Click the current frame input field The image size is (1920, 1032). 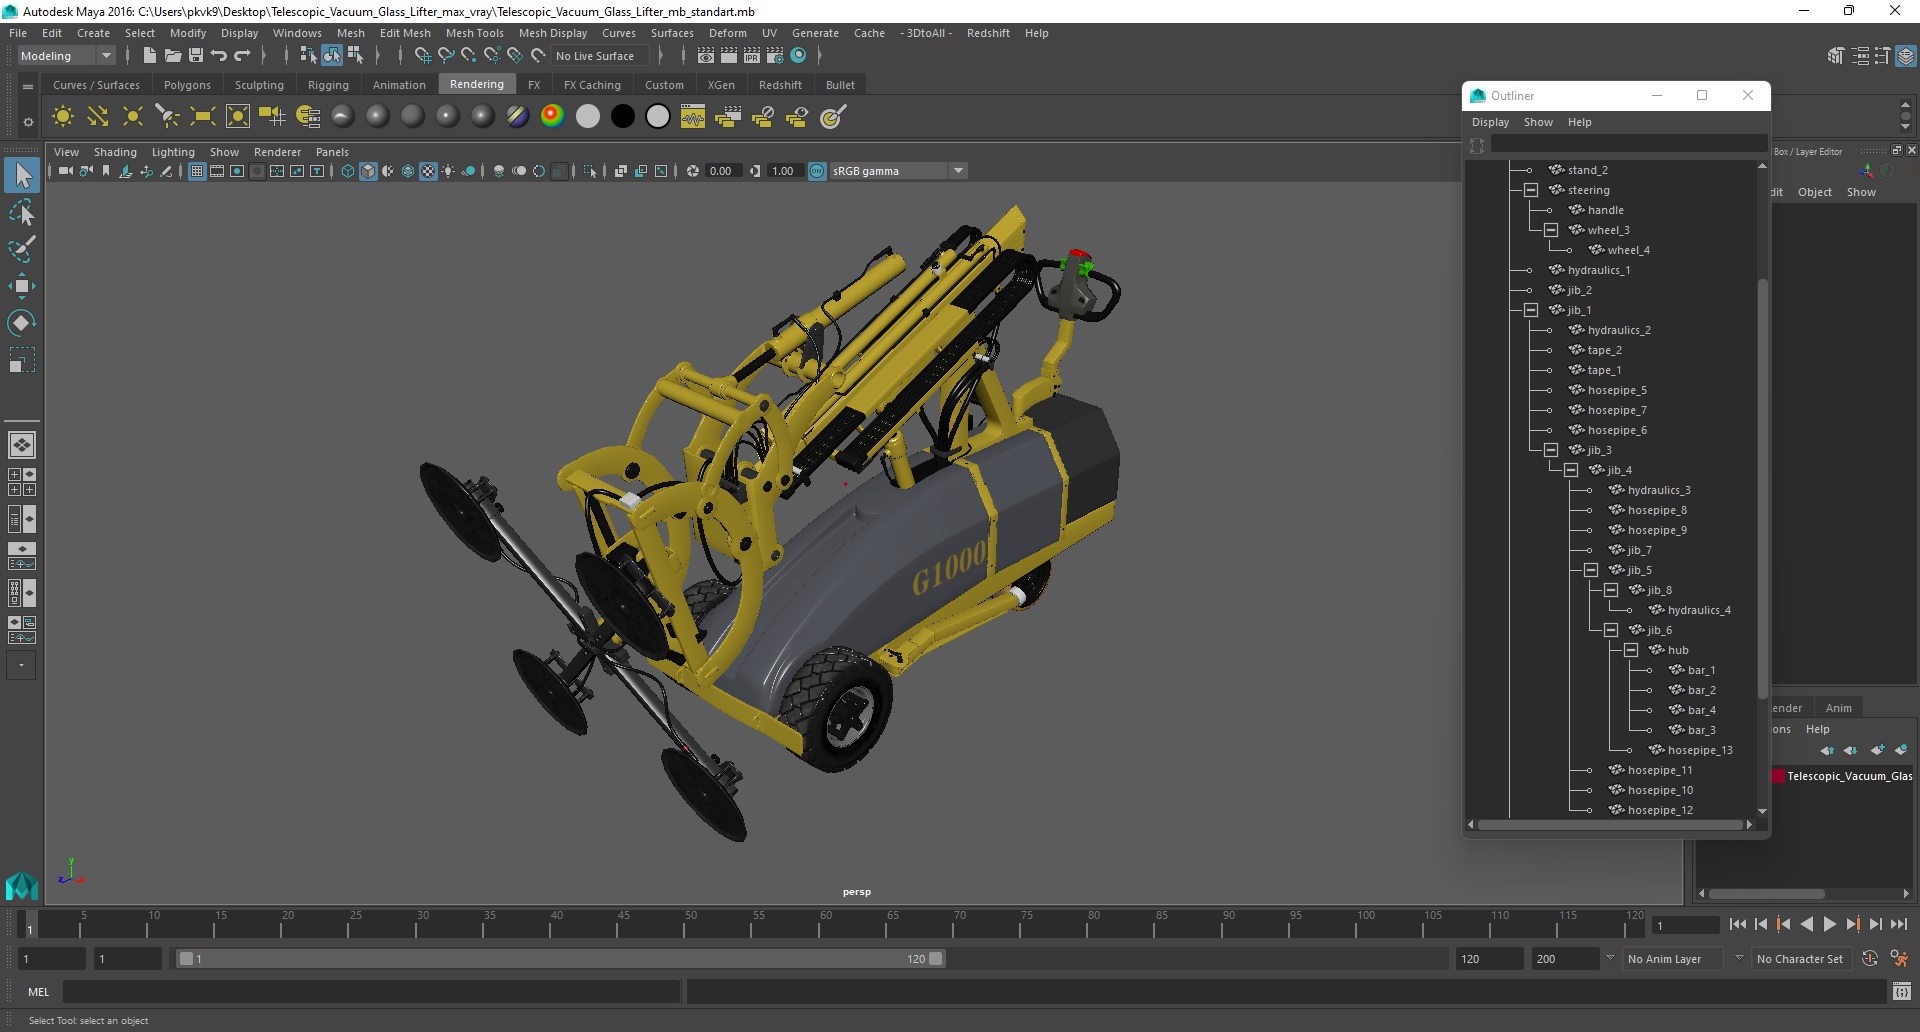tap(1685, 925)
